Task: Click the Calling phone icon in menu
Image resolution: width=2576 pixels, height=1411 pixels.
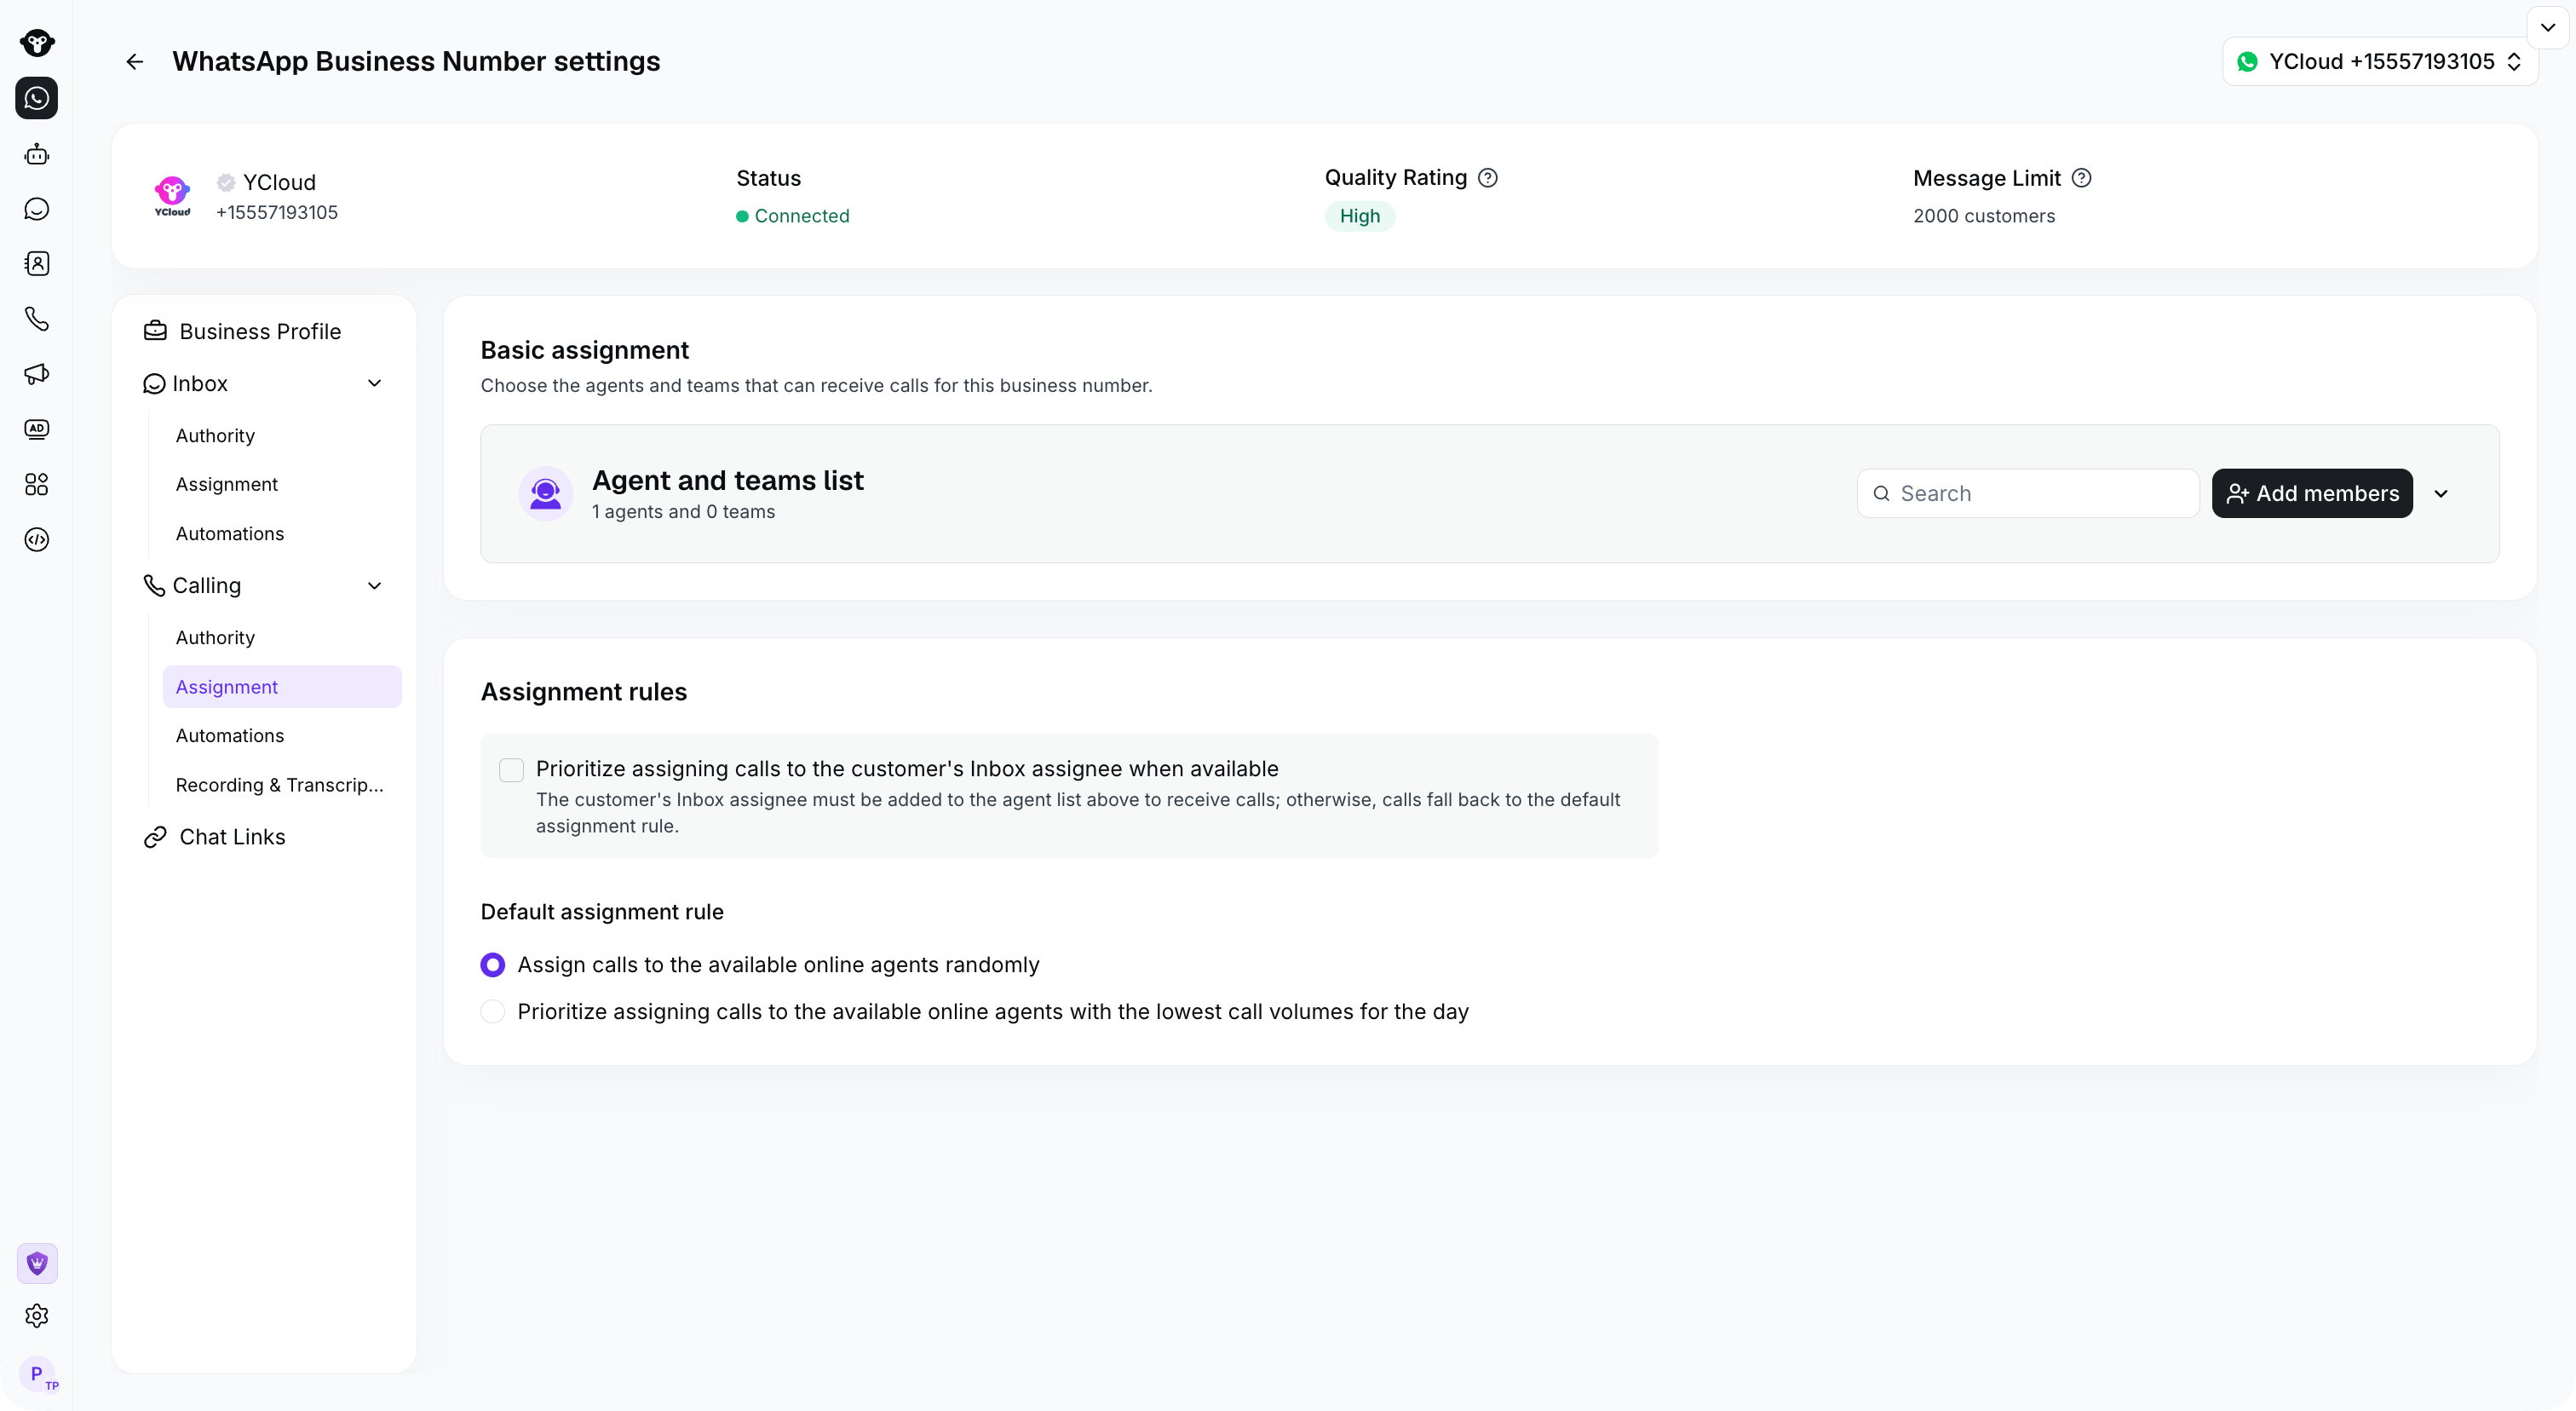Action: (x=154, y=585)
